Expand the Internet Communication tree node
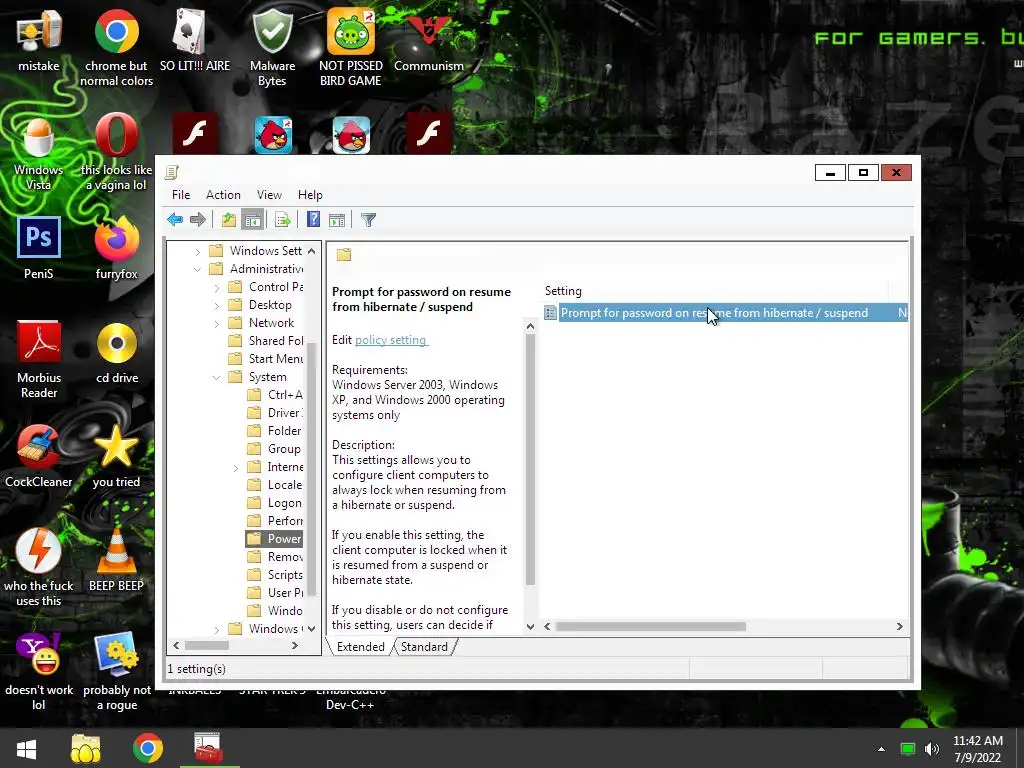Image resolution: width=1024 pixels, height=768 pixels. click(236, 467)
